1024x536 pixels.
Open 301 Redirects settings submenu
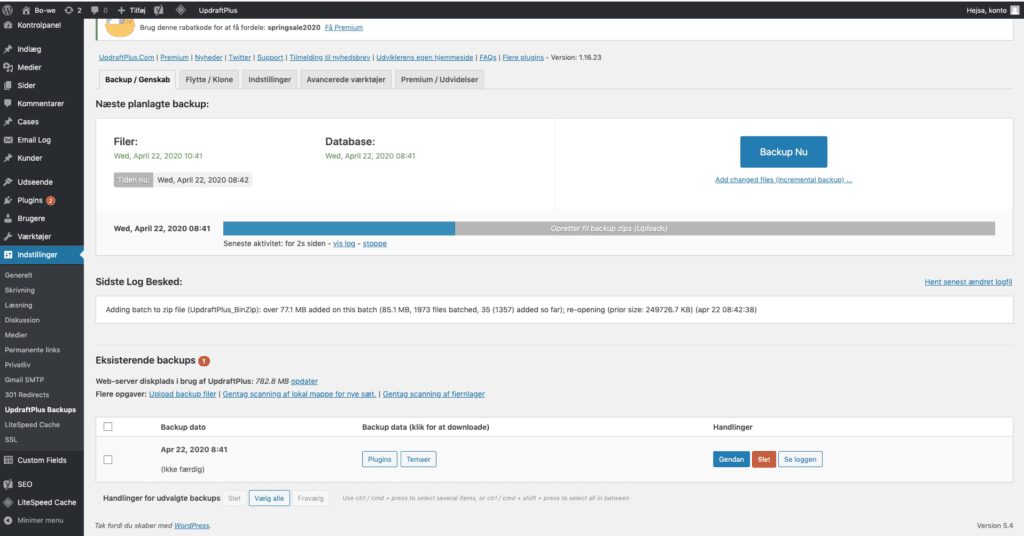27,395
